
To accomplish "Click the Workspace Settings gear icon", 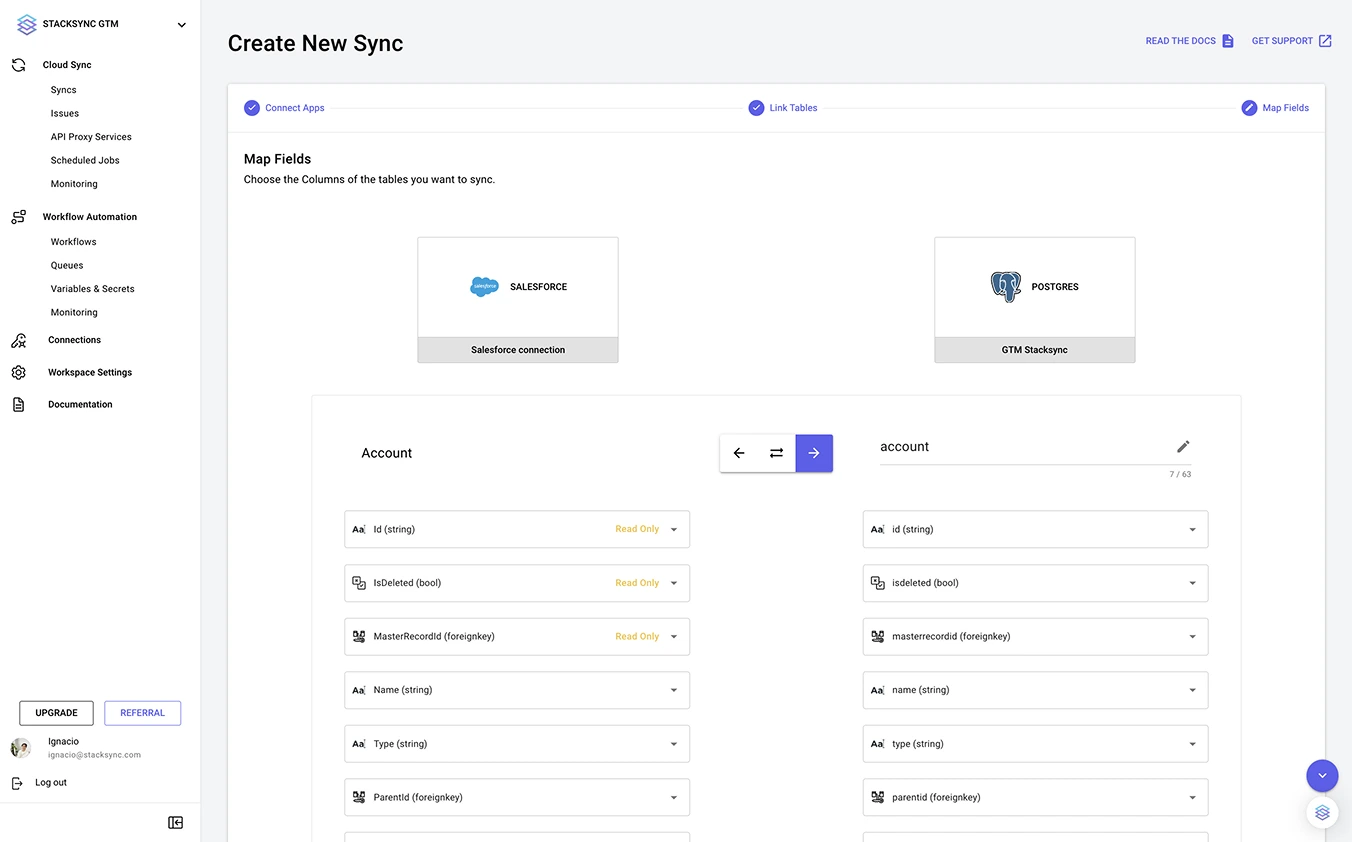I will point(18,372).
